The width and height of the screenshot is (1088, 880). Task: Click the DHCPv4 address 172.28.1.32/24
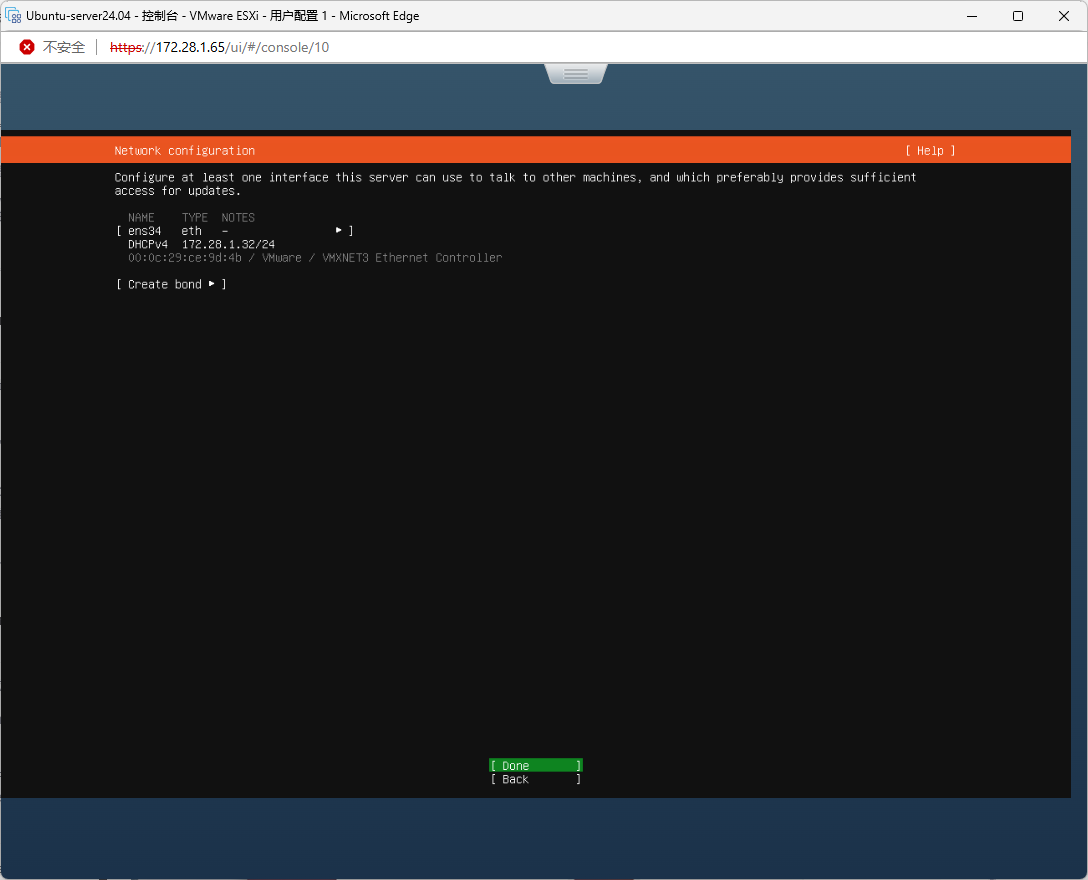228,244
